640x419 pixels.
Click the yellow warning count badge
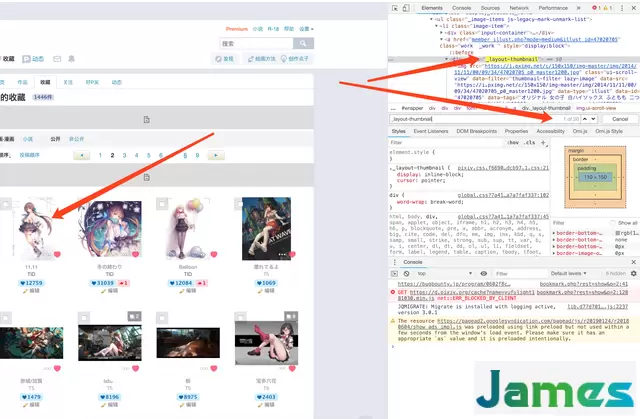[x=607, y=8]
